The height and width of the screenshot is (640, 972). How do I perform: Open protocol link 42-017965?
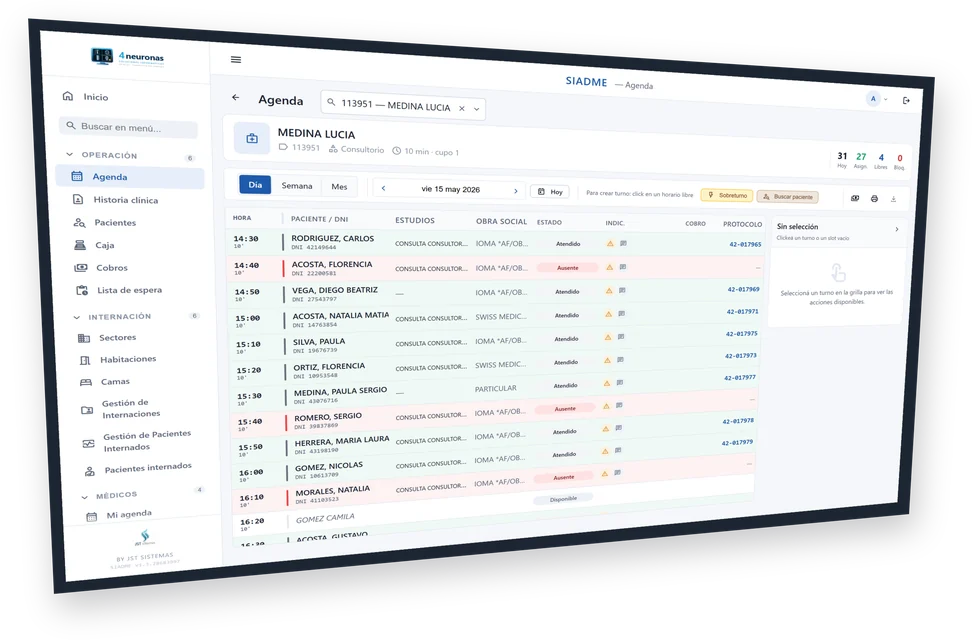(x=745, y=244)
